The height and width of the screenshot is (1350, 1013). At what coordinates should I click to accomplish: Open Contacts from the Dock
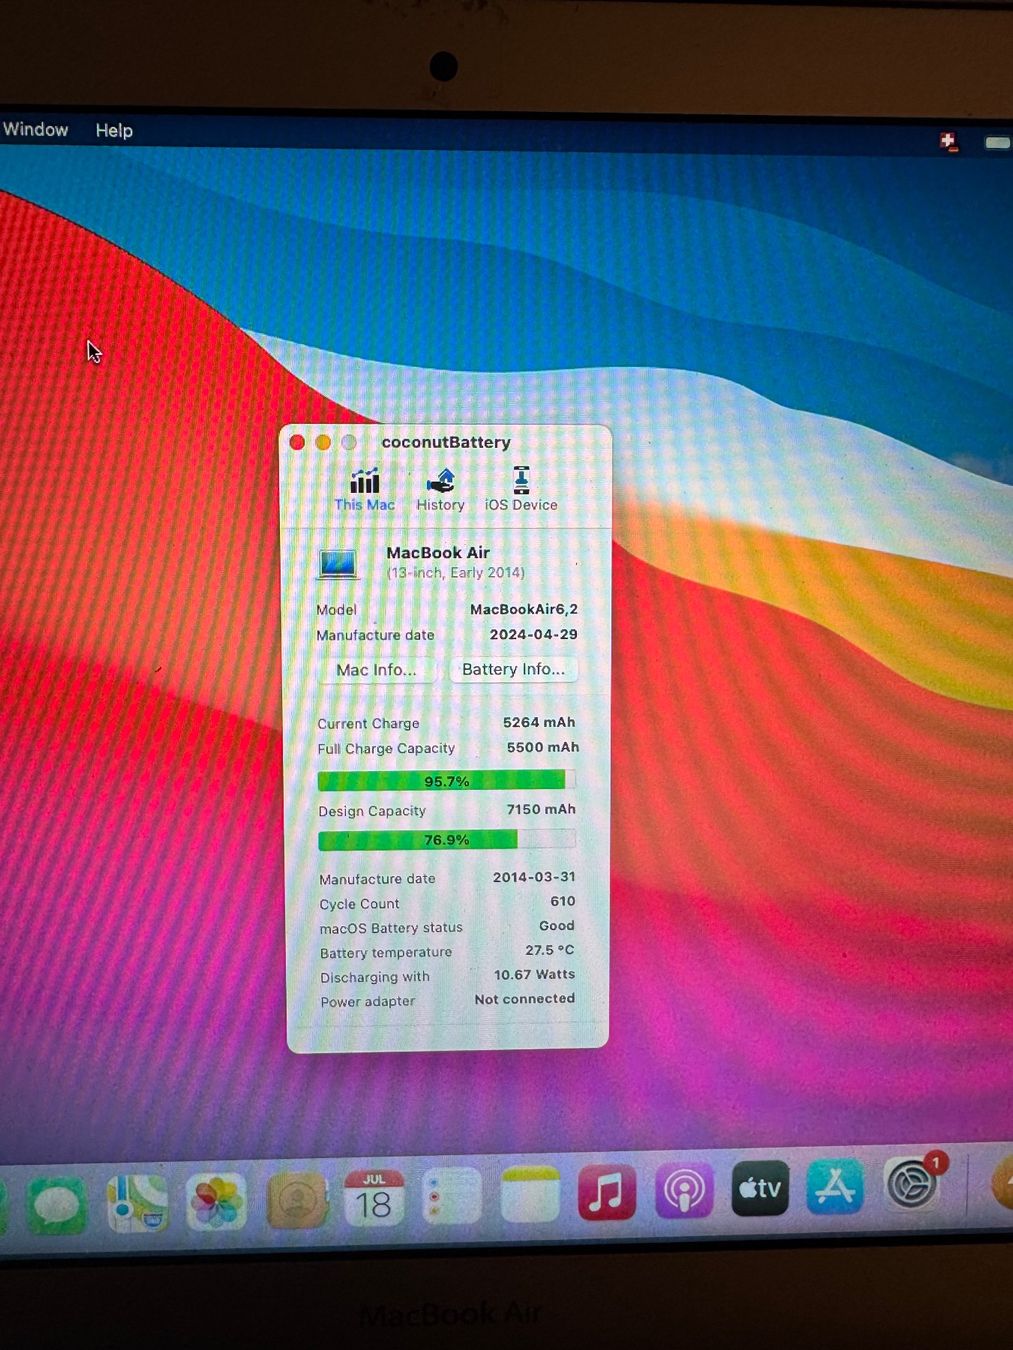[297, 1199]
